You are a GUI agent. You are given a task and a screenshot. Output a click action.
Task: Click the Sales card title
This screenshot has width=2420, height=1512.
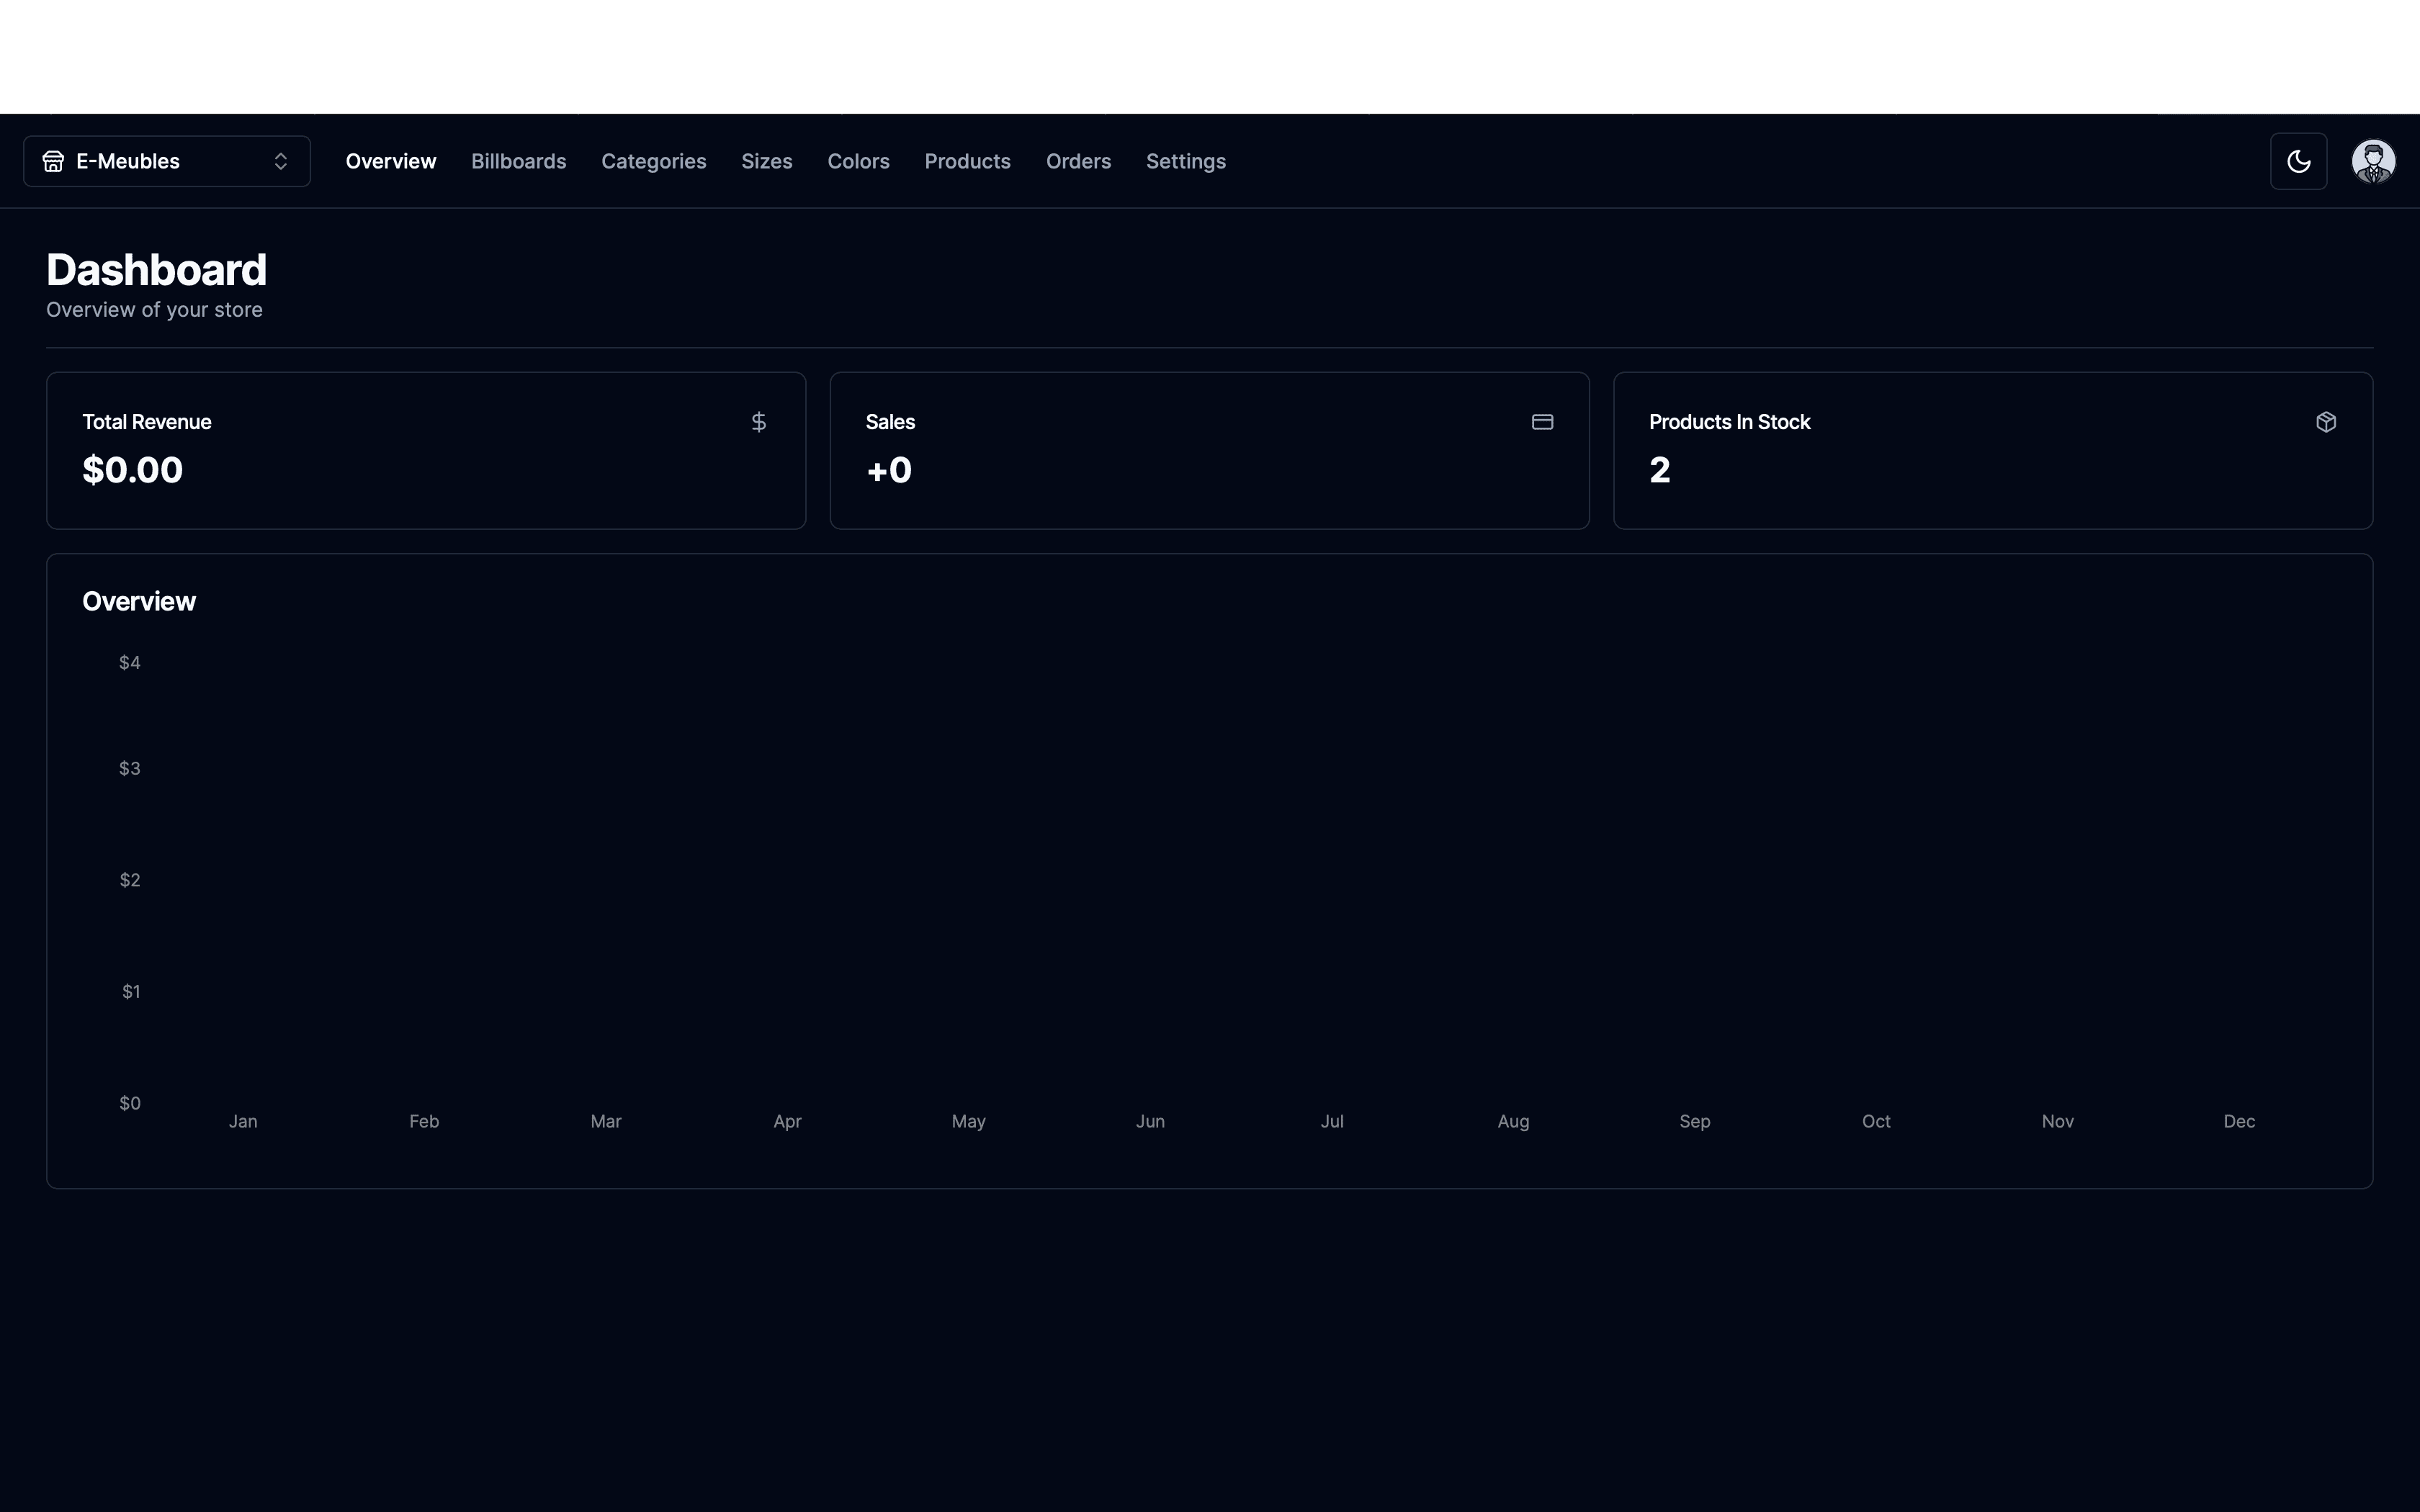[x=890, y=422]
